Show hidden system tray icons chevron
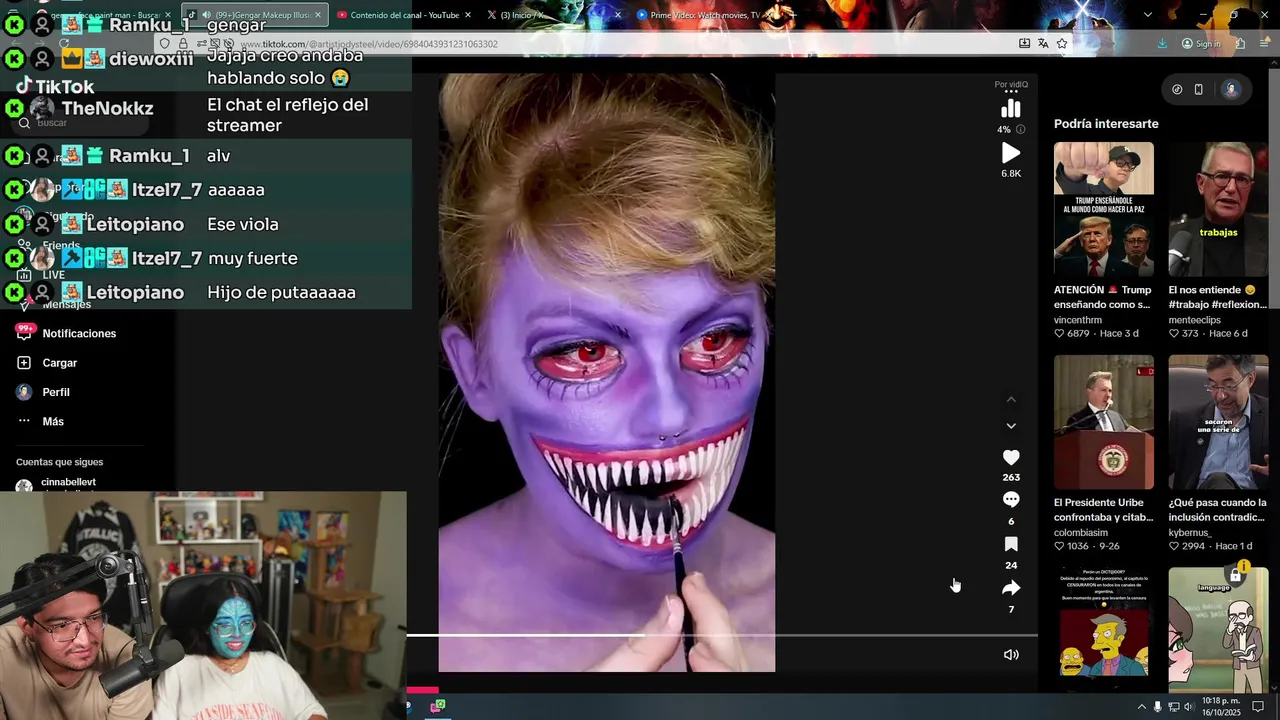 (1141, 707)
